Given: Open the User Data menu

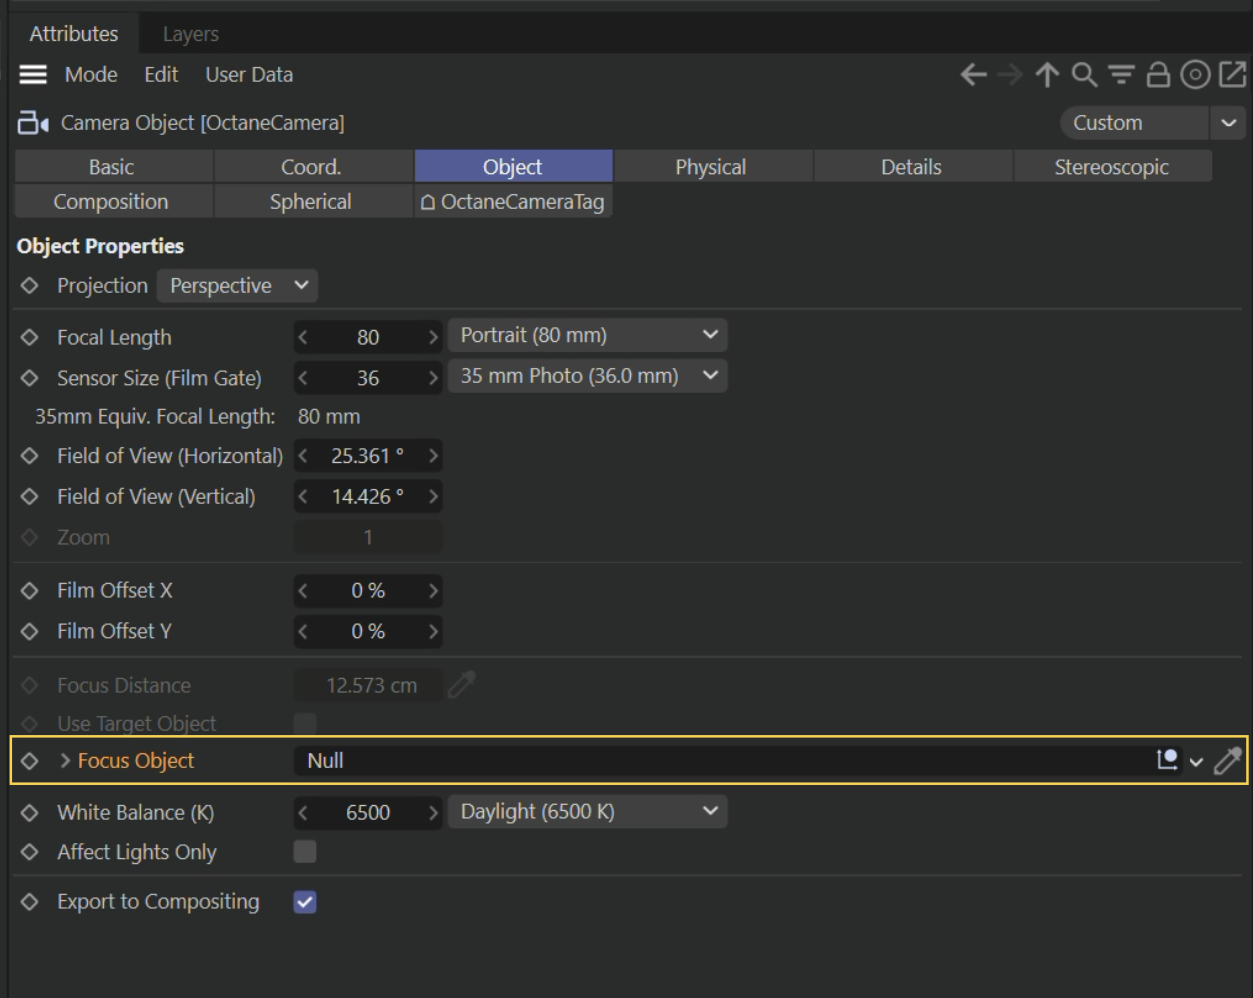Looking at the screenshot, I should [249, 75].
